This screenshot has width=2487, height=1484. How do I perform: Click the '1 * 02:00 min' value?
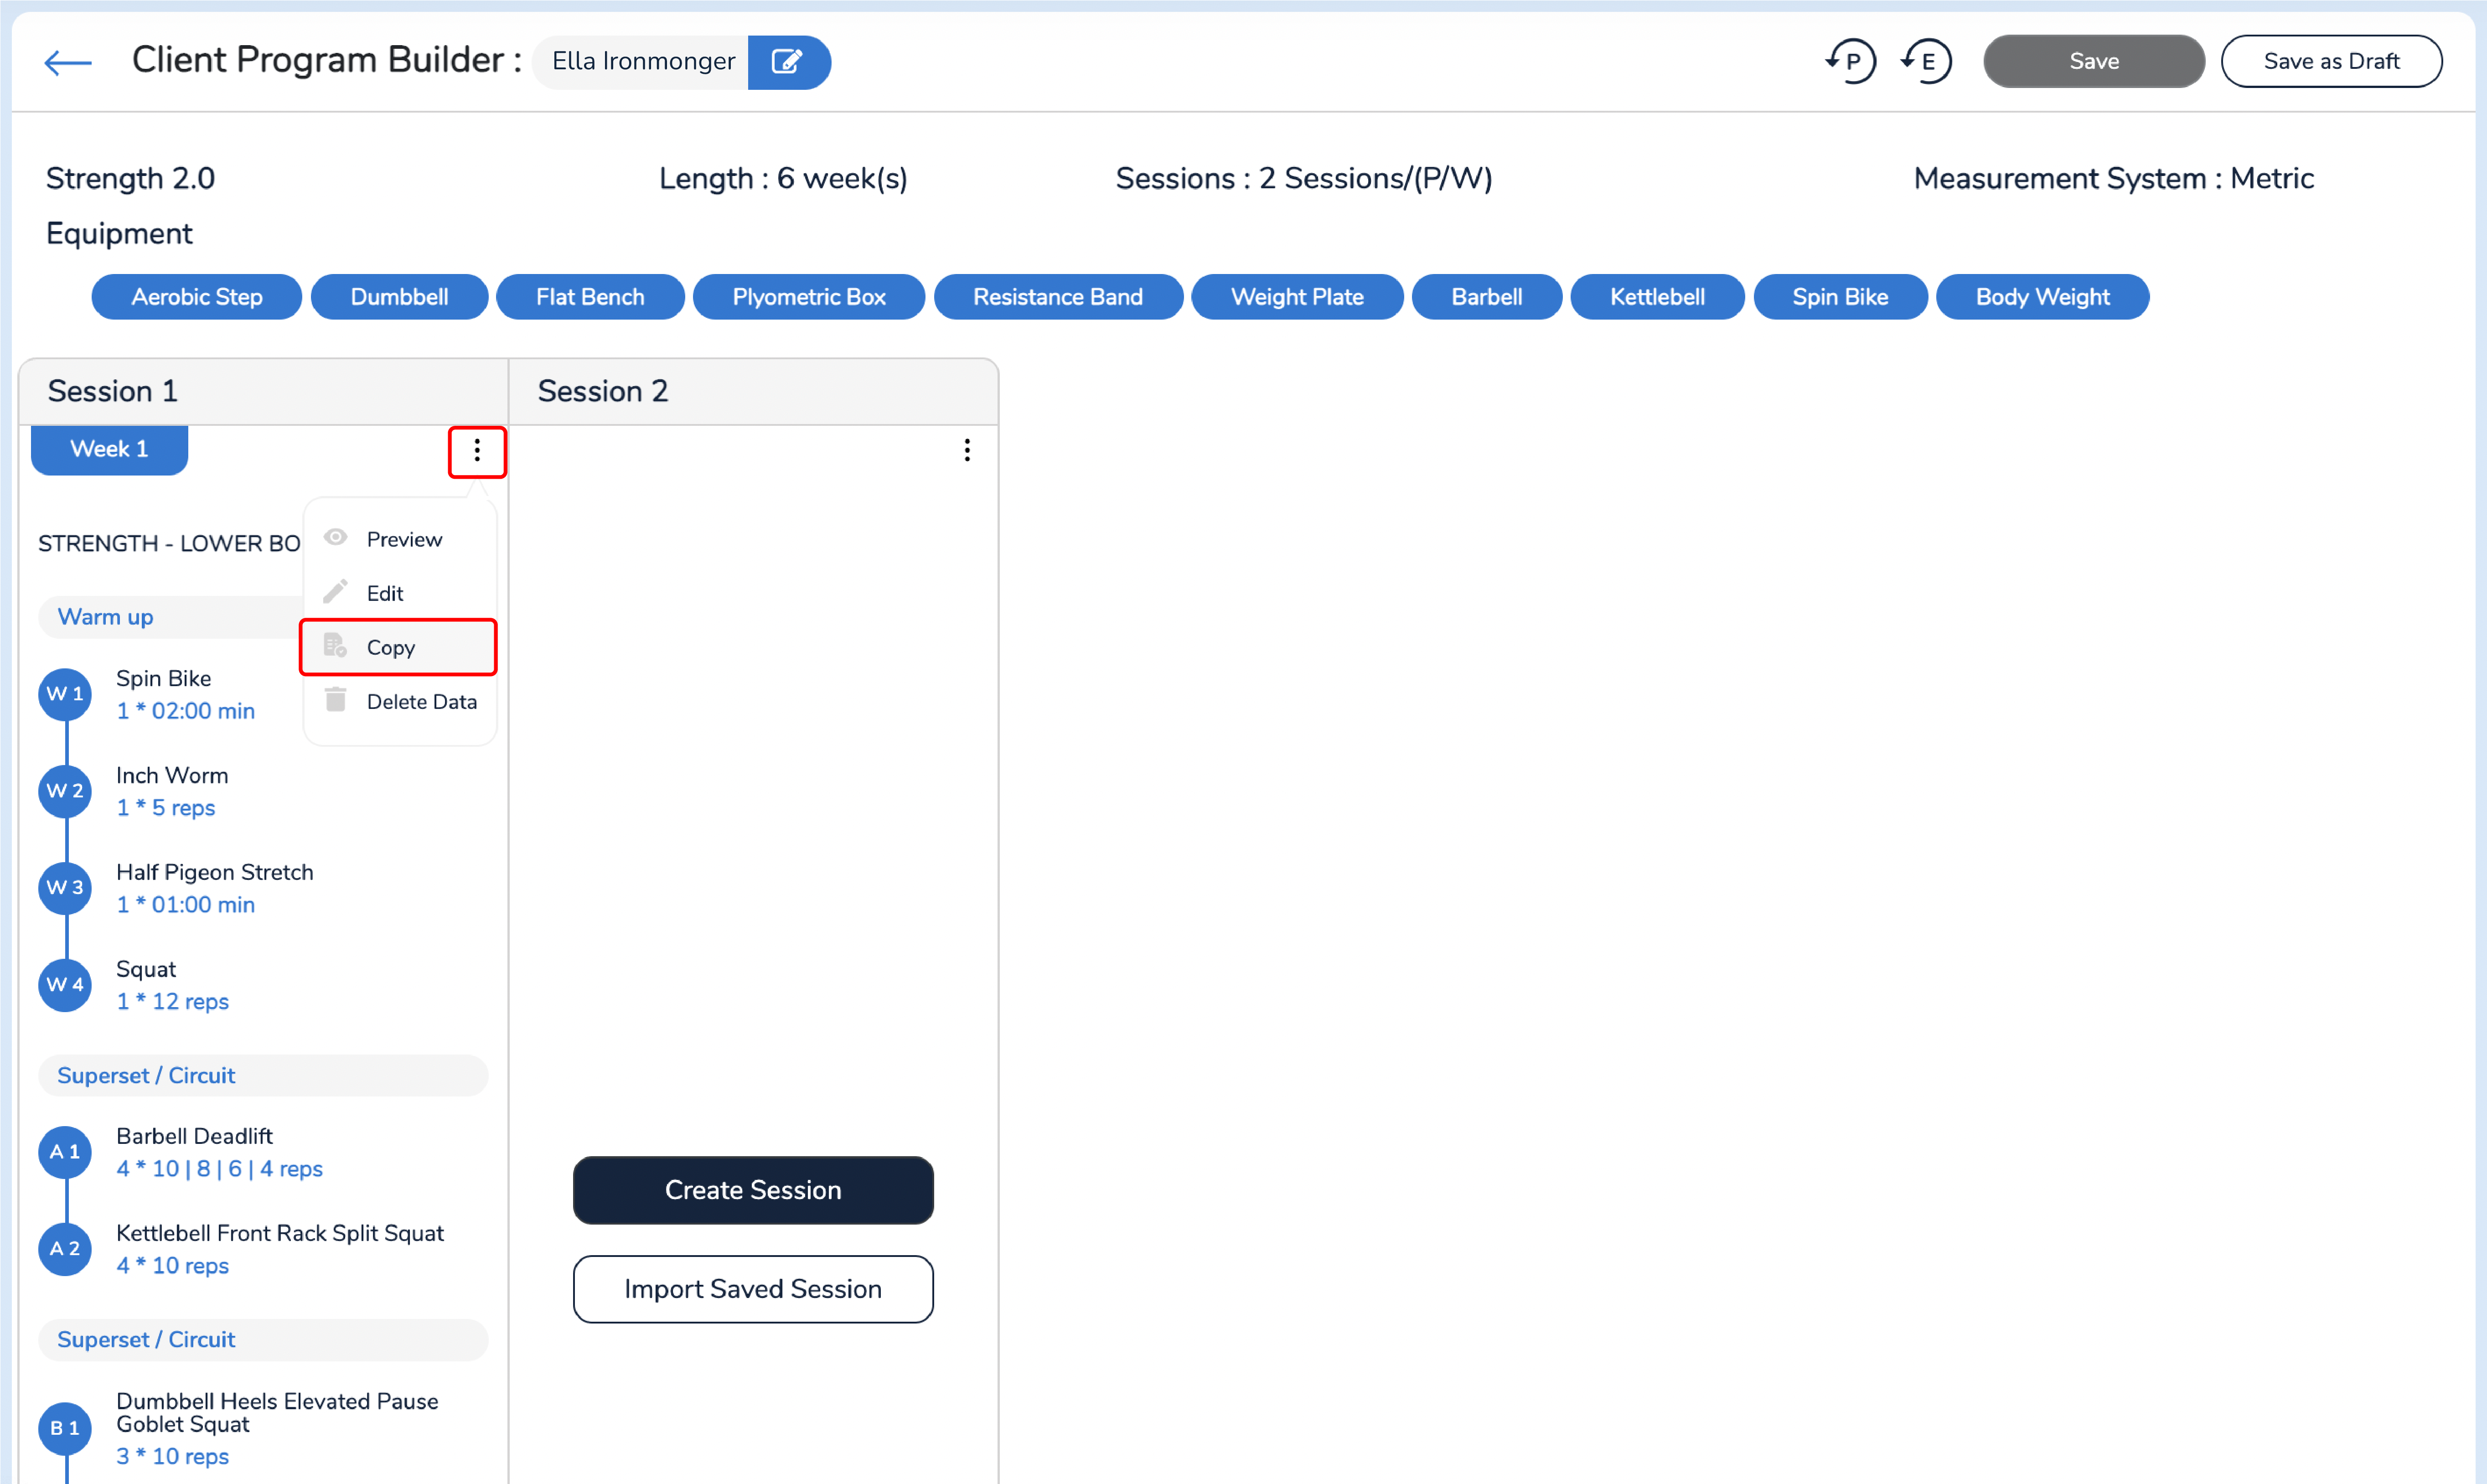tap(185, 711)
